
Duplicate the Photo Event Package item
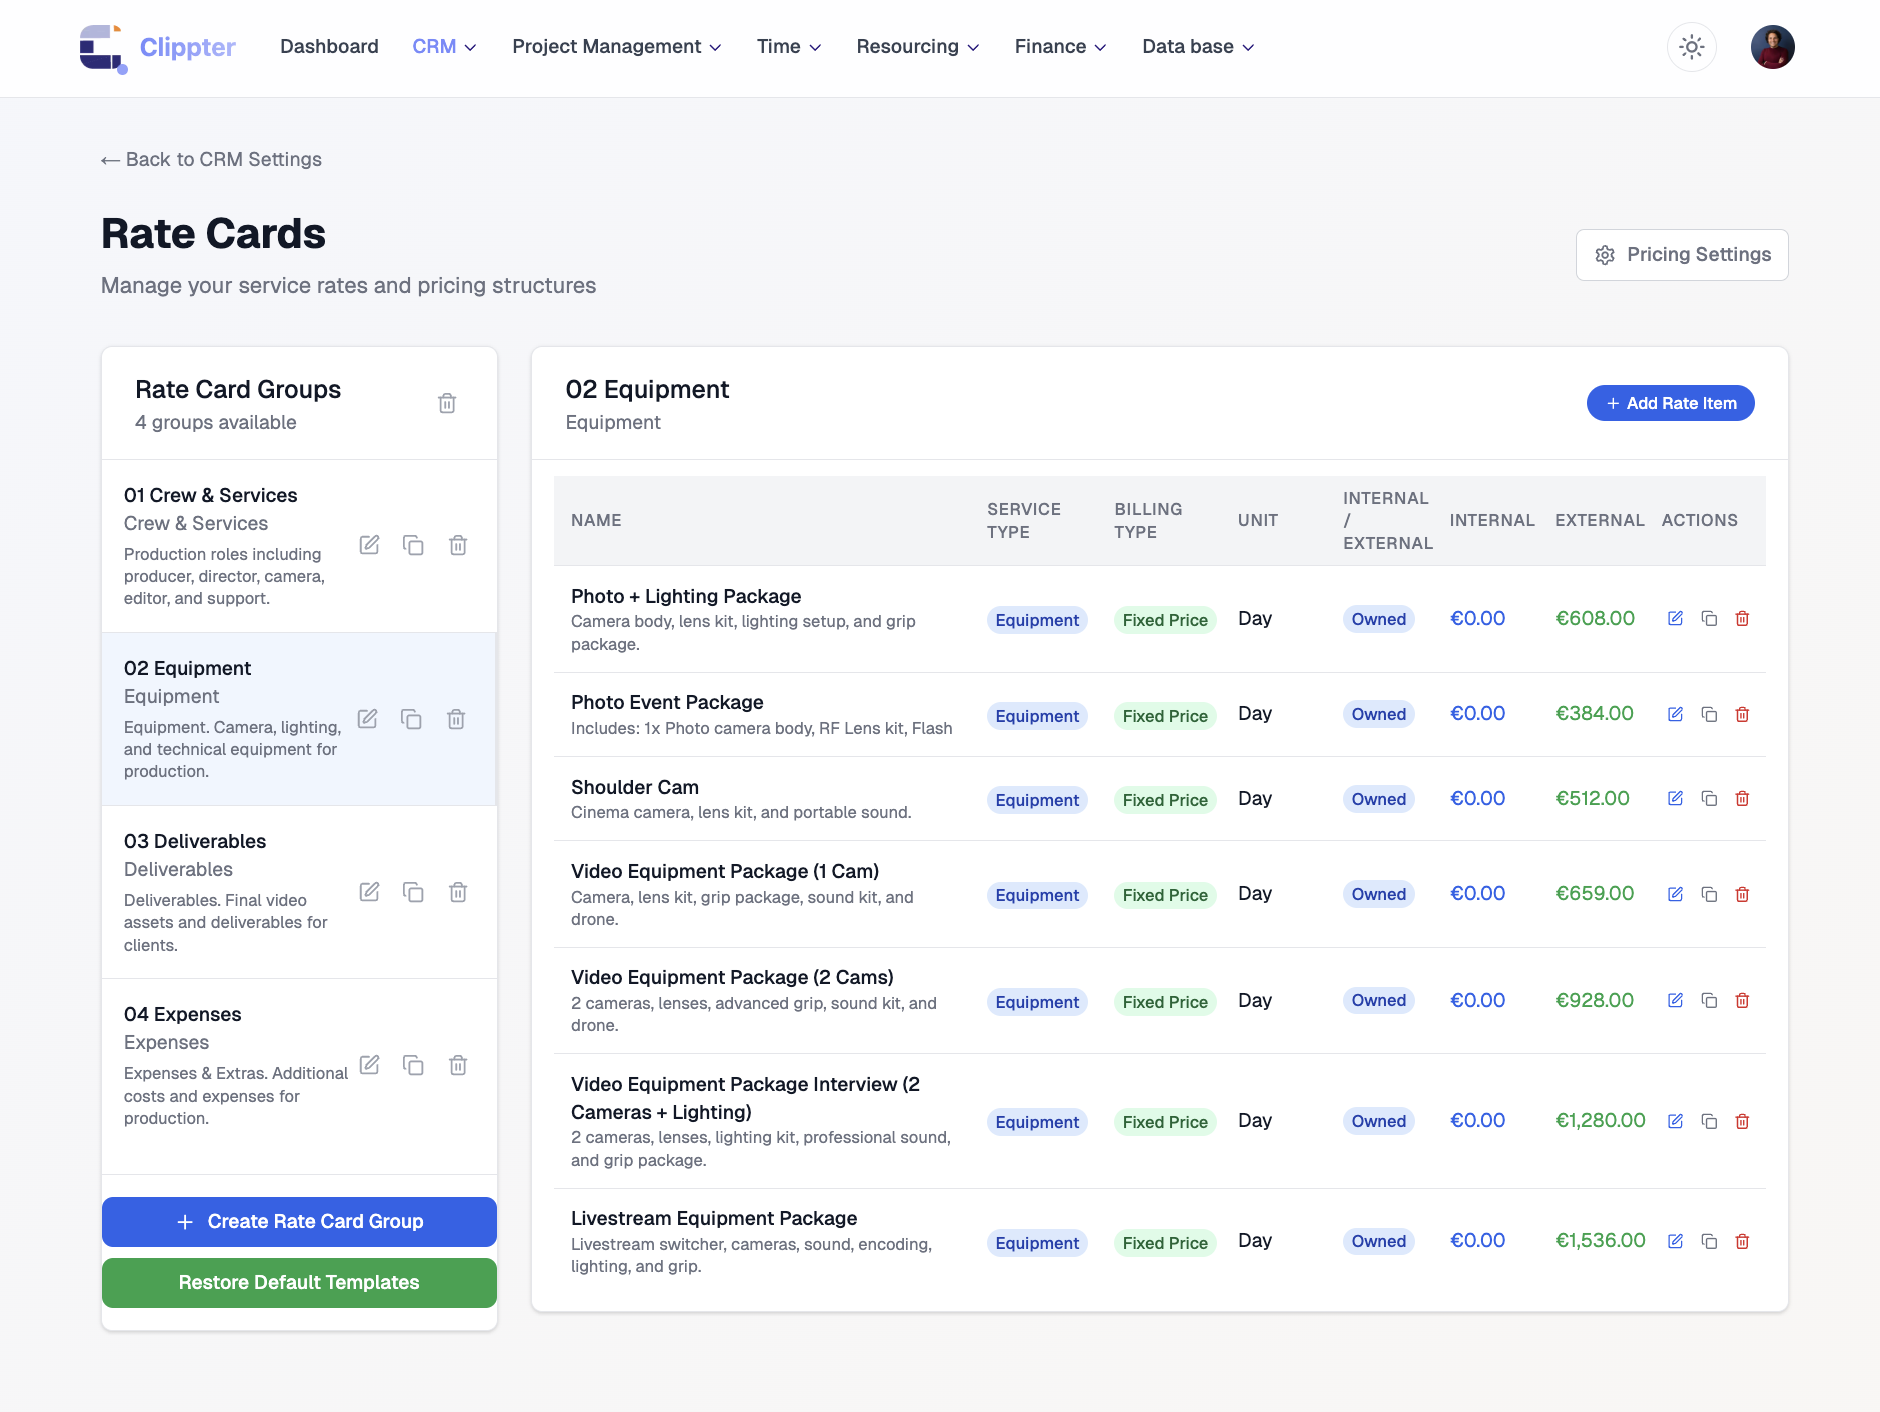(x=1709, y=714)
